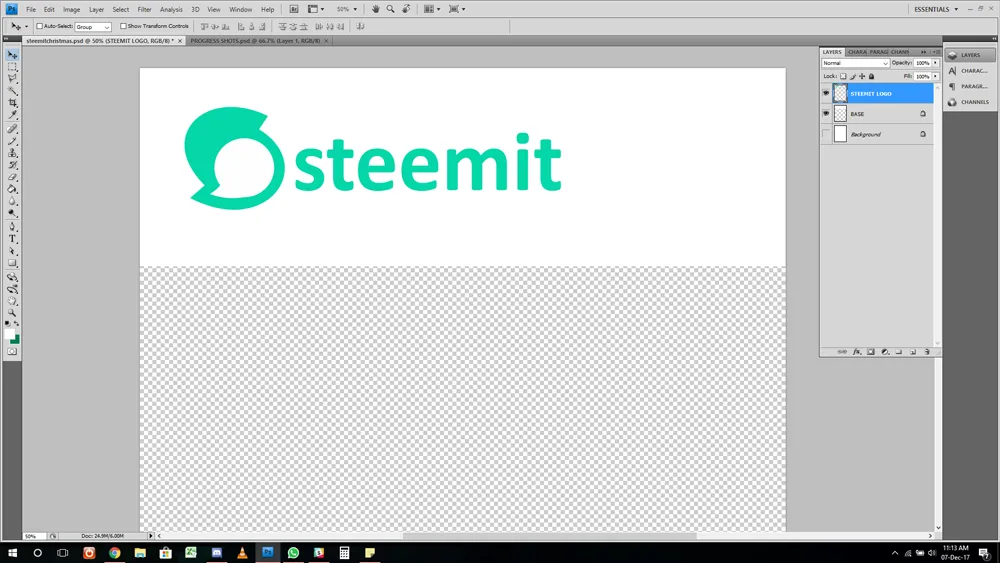Select the History Brush tool
Screen dimensions: 1000x563
point(12,166)
